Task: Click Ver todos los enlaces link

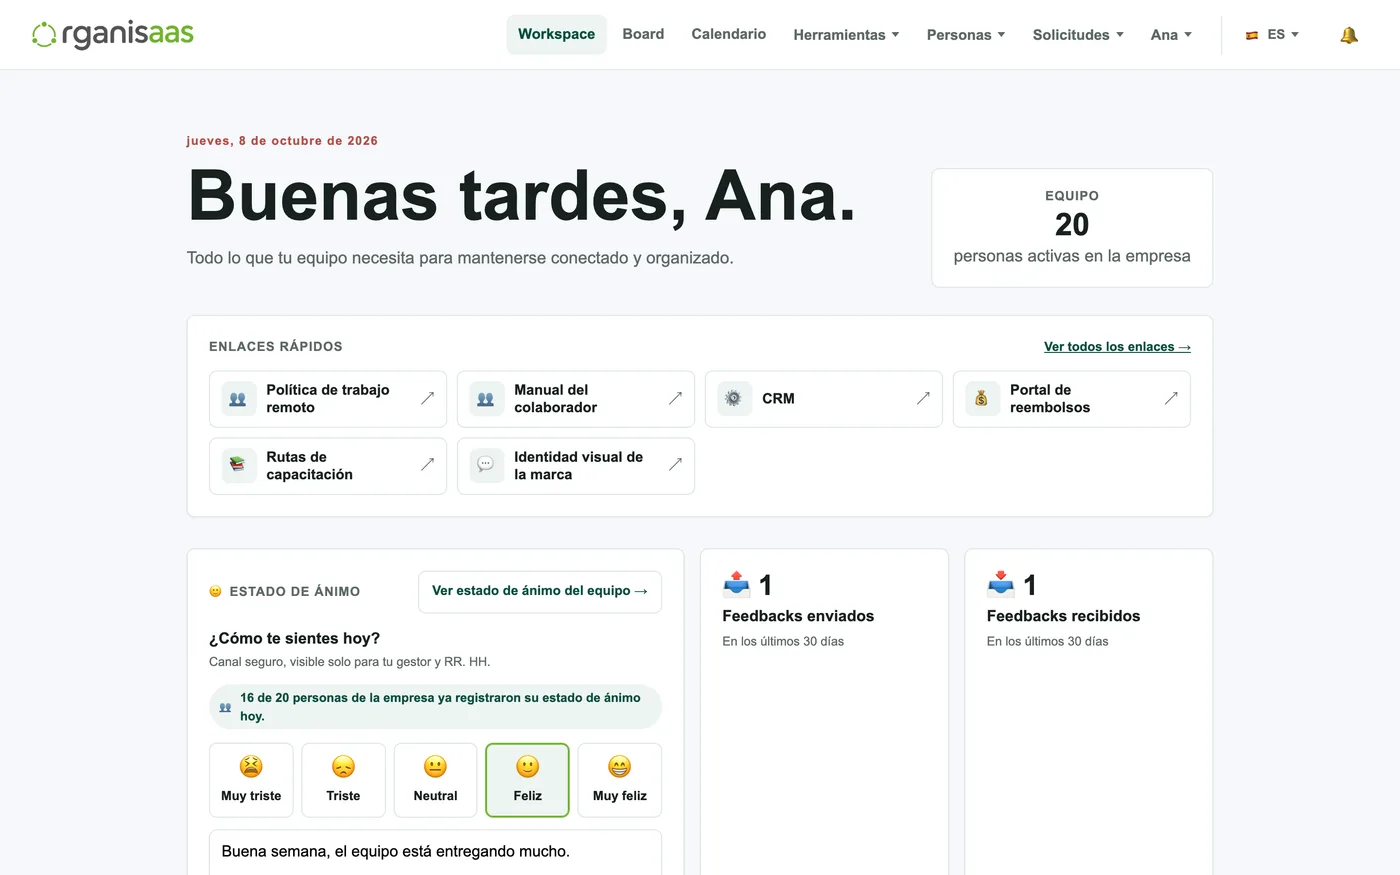Action: (1117, 347)
